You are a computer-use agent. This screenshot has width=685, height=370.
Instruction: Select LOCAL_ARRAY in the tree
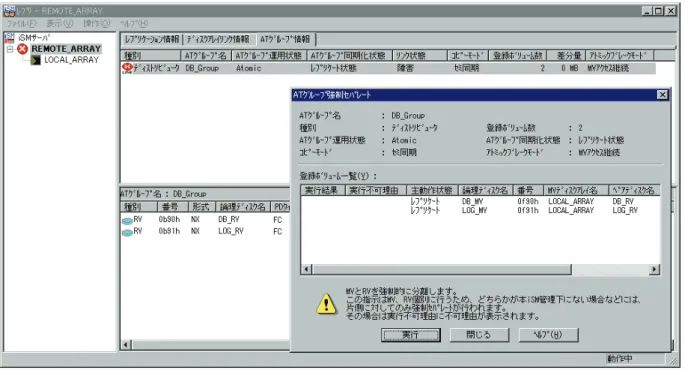(72, 60)
